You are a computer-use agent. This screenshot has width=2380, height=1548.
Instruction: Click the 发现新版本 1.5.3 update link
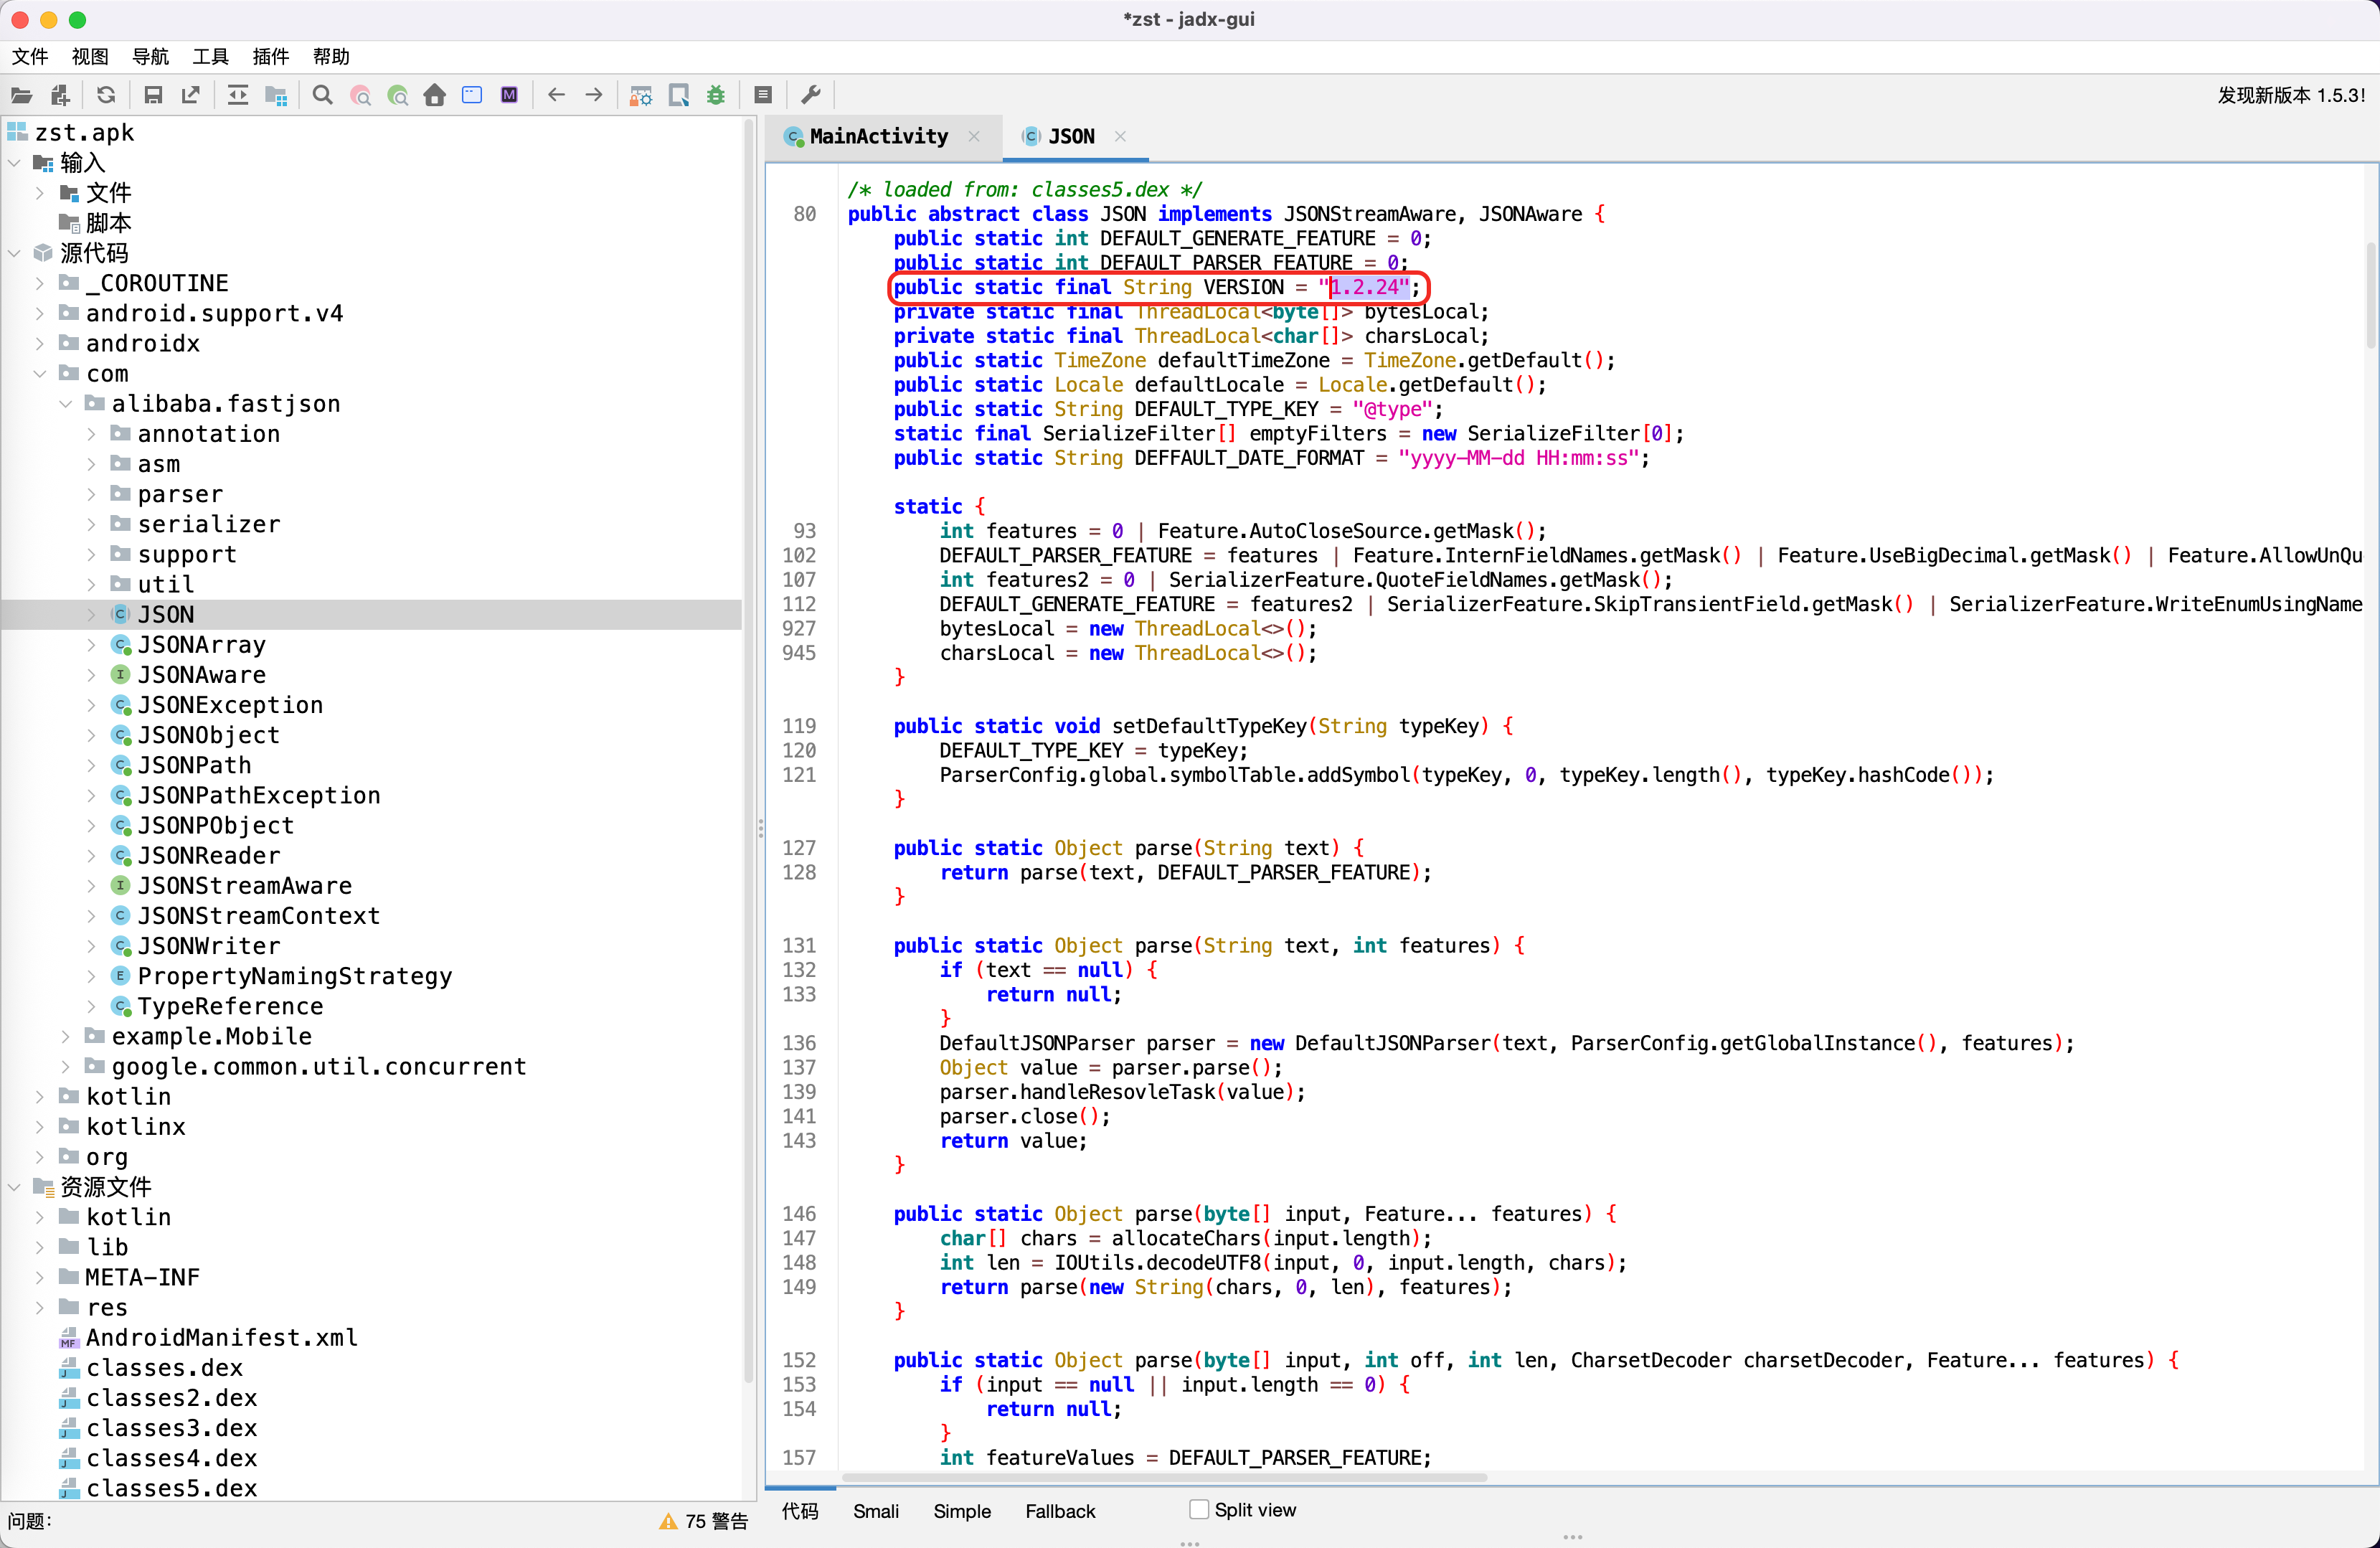[2290, 95]
